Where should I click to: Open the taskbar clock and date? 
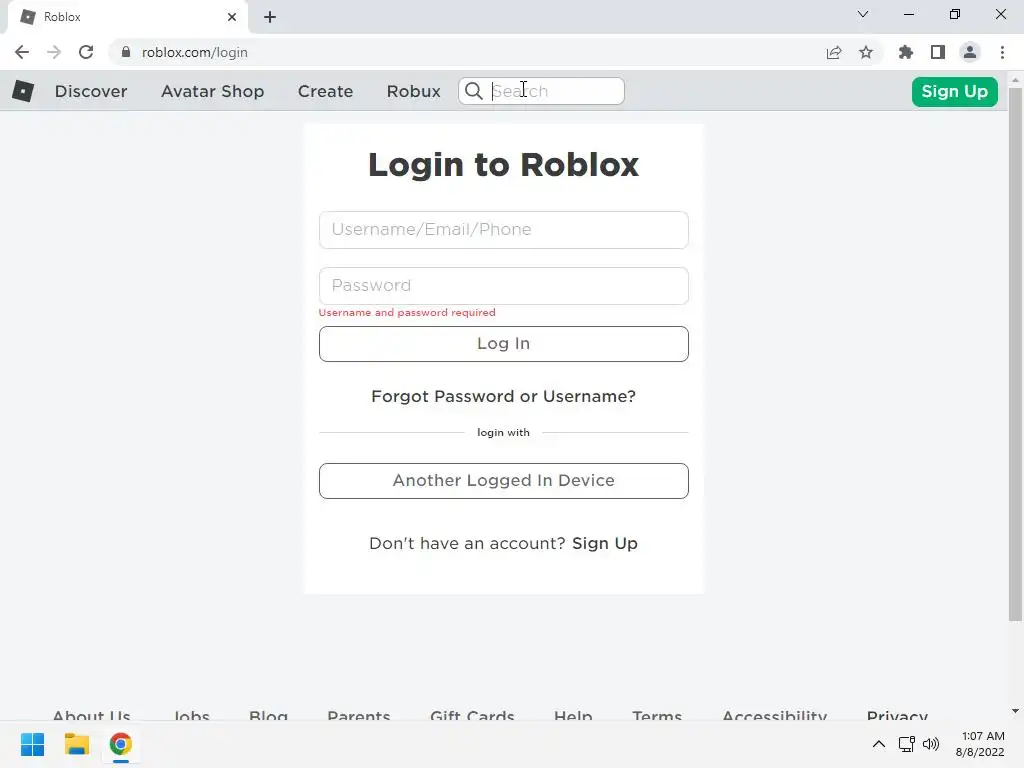click(x=980, y=744)
